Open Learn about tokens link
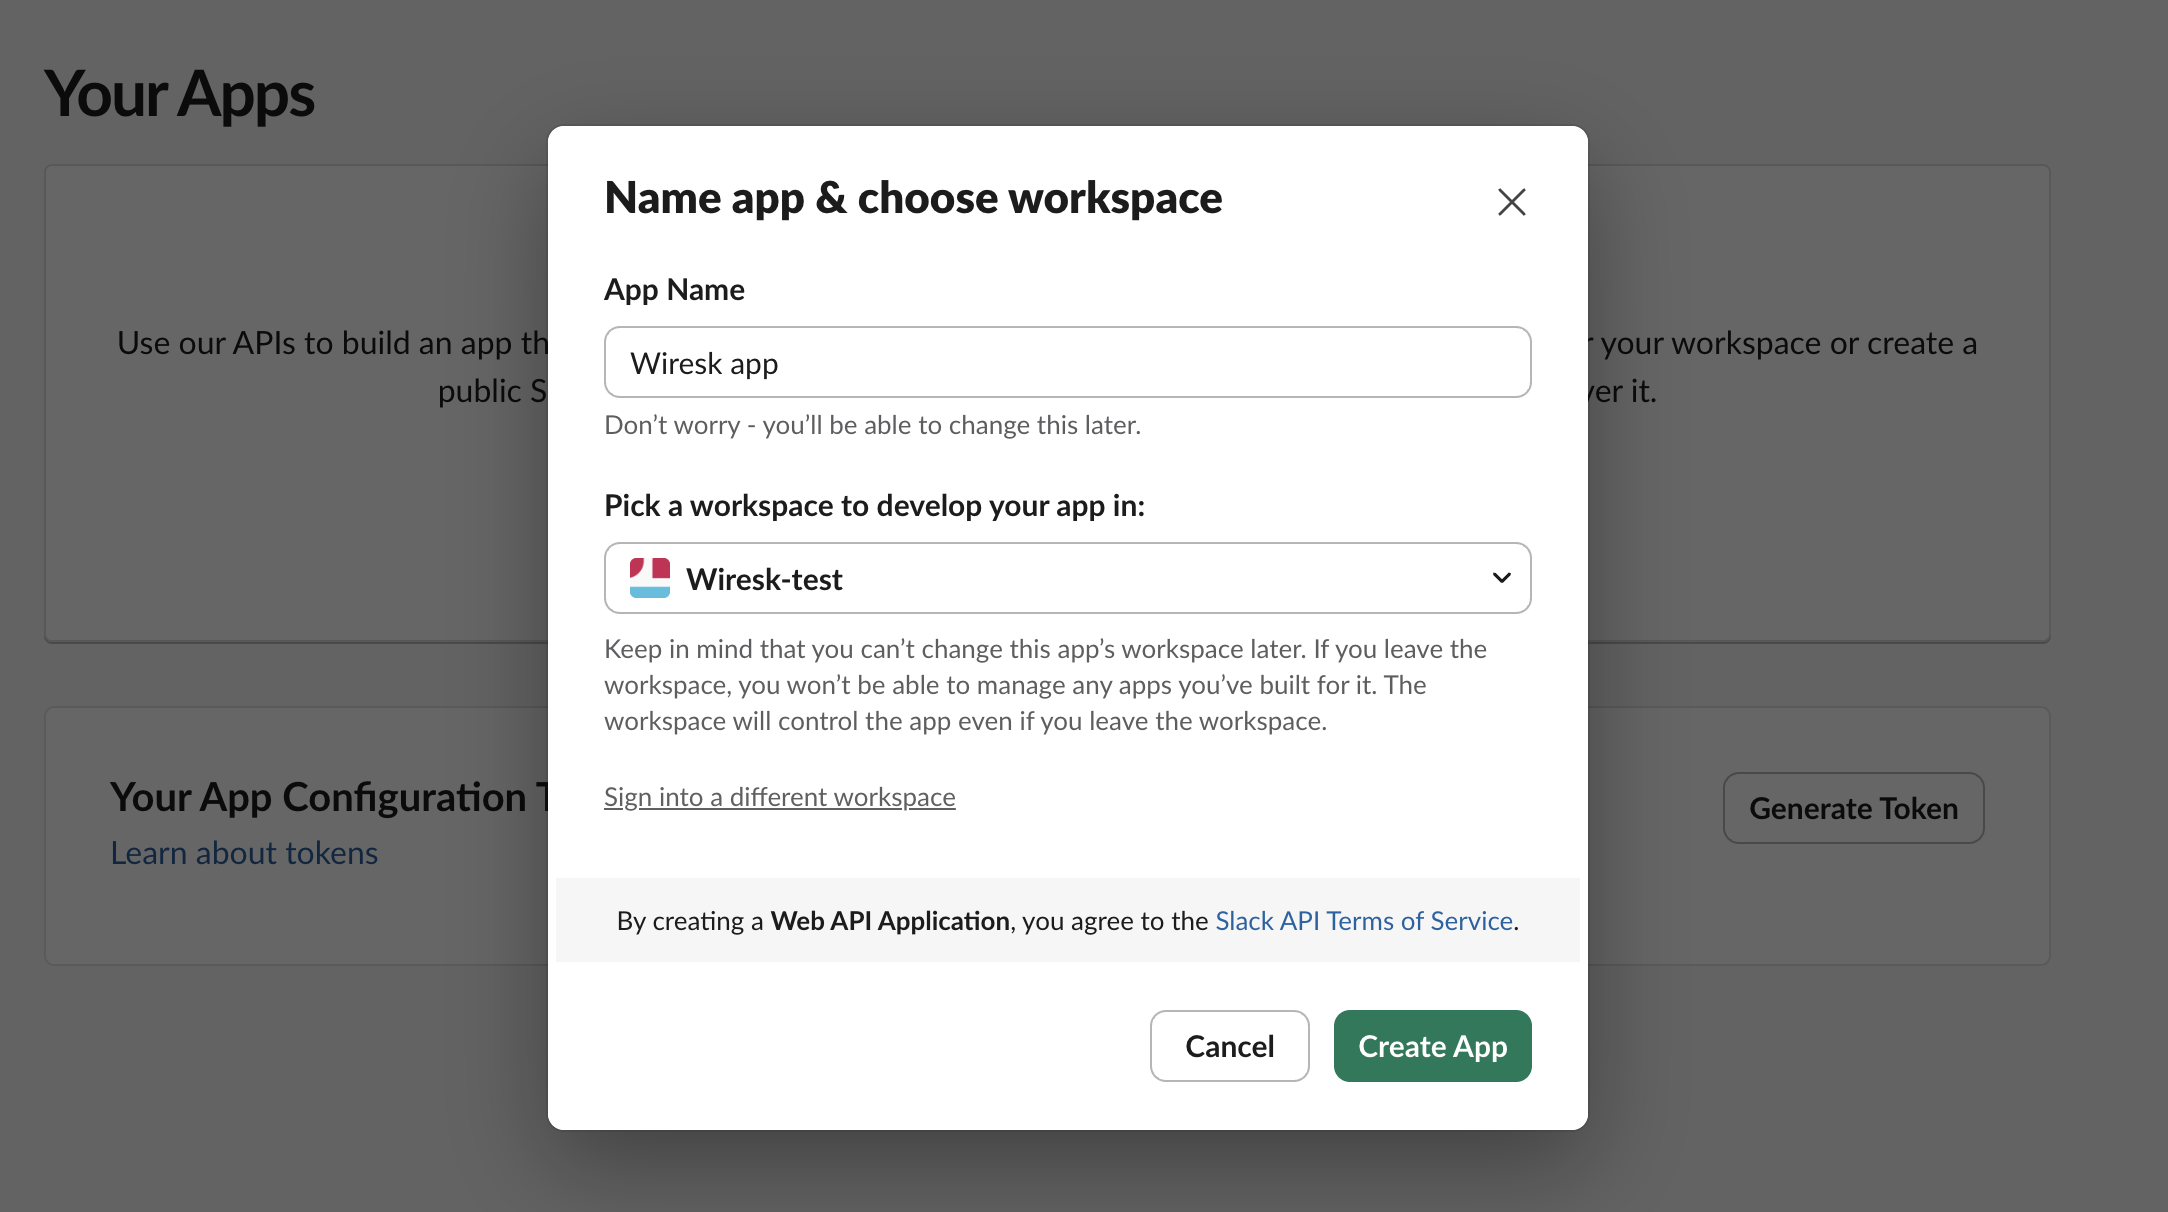 tap(244, 853)
